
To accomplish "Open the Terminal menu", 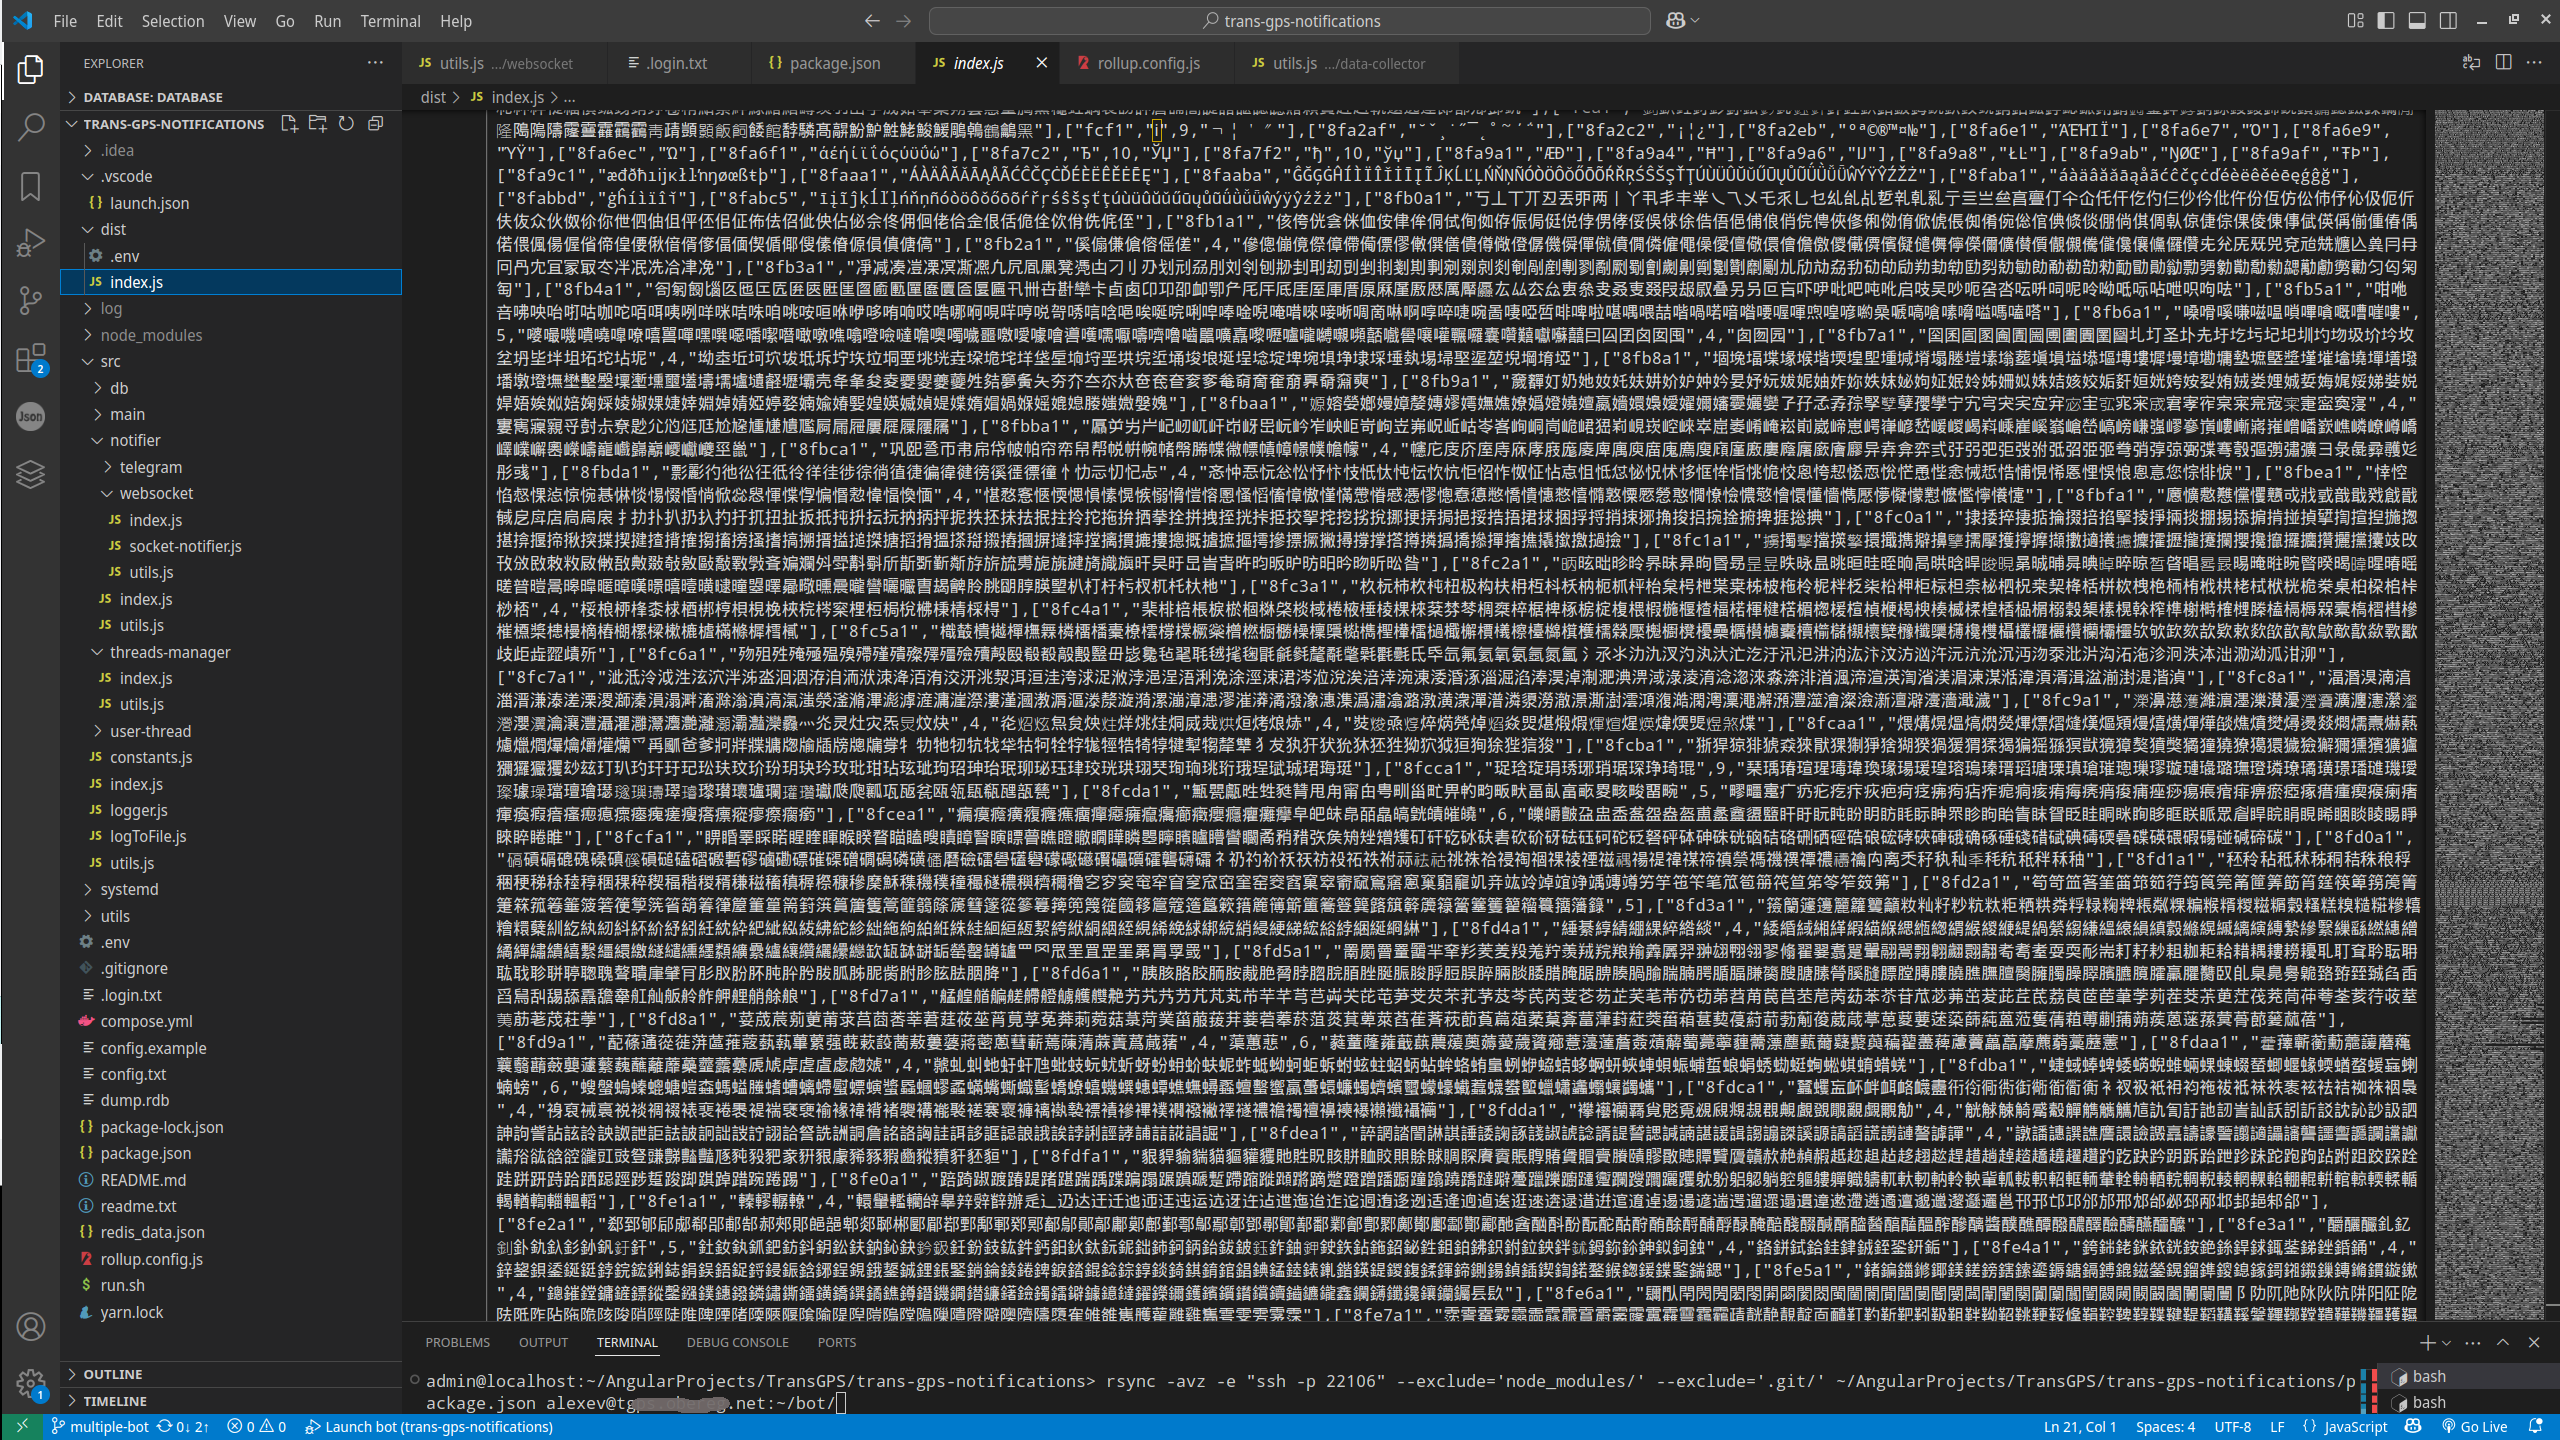I will point(390,20).
